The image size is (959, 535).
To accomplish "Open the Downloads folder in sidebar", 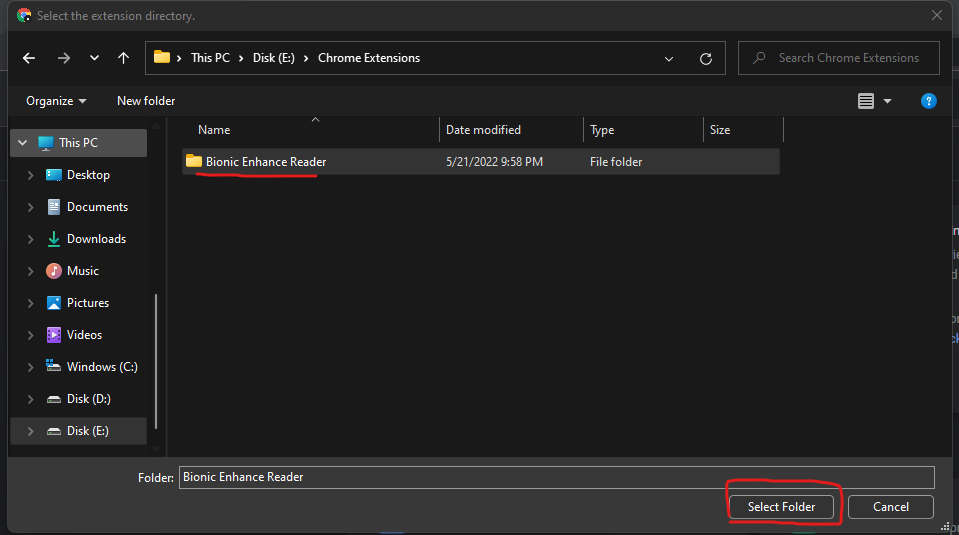I will tap(96, 239).
